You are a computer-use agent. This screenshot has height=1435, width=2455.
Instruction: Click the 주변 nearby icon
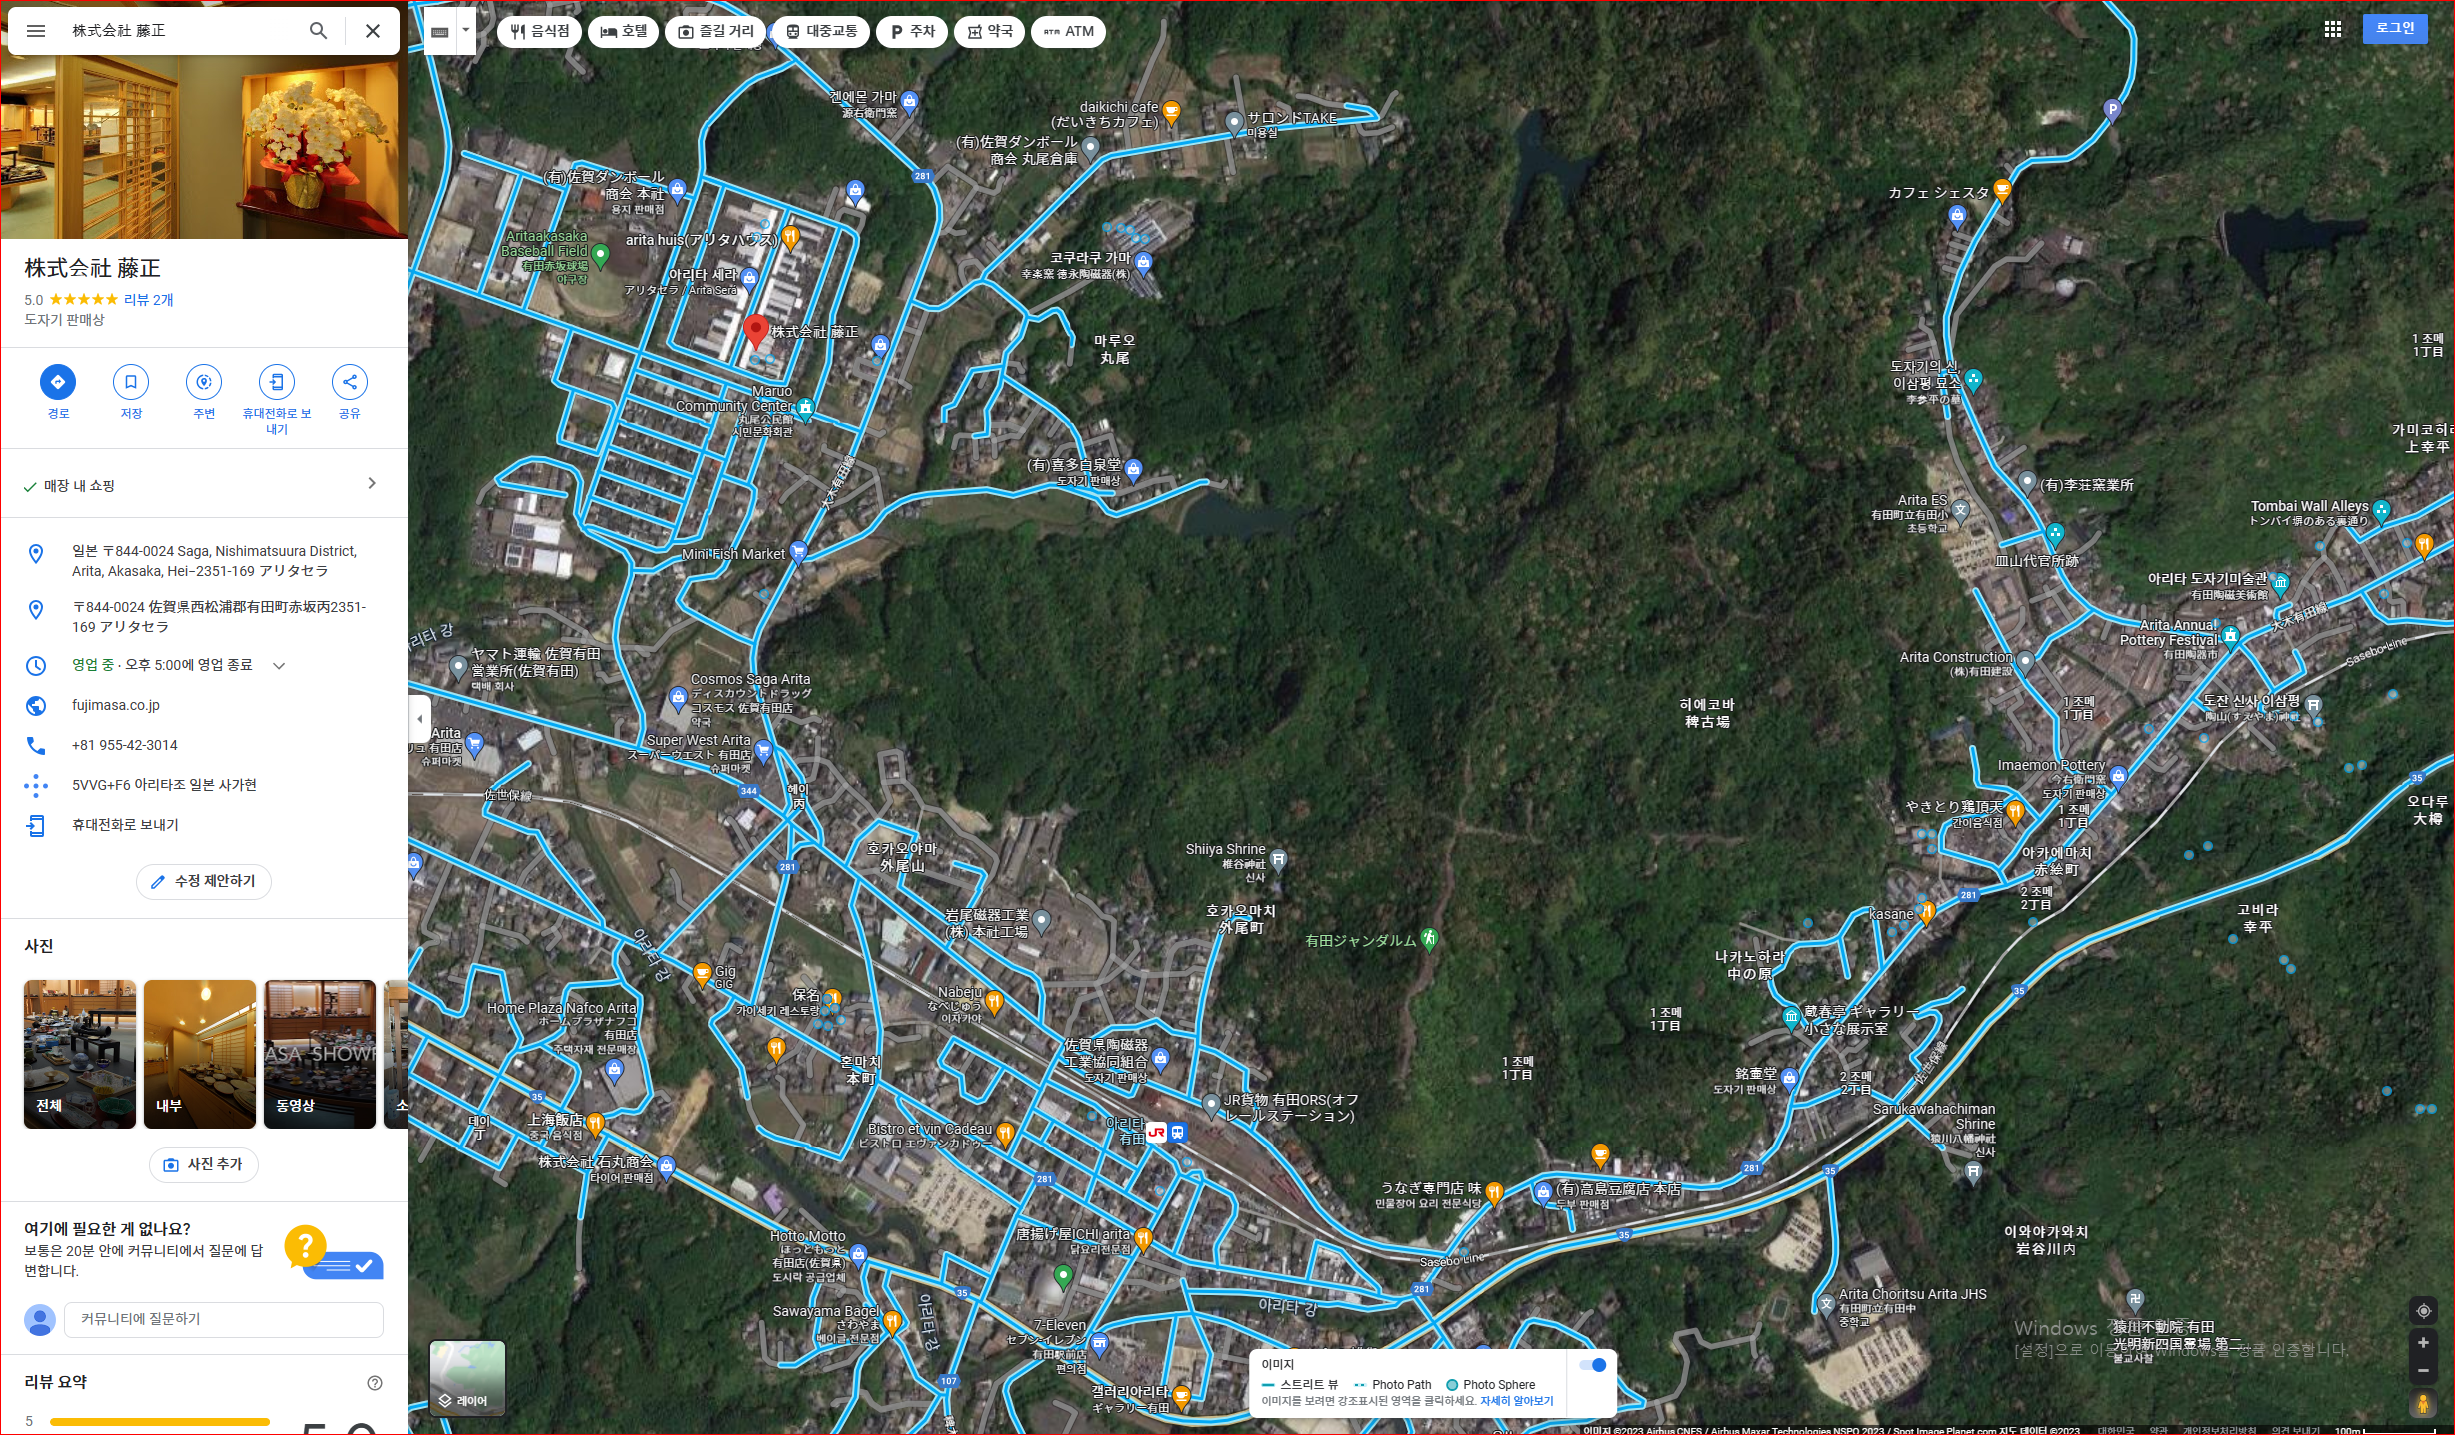(204, 382)
